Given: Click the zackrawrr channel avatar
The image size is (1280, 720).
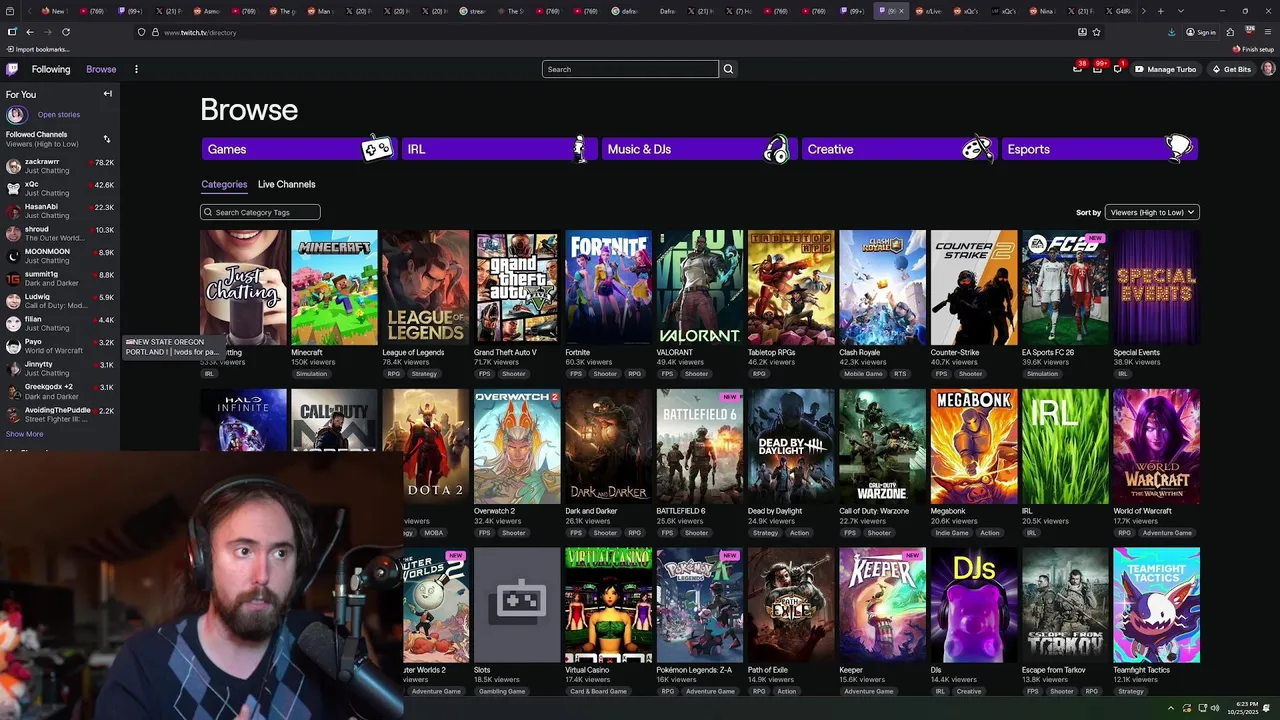Looking at the screenshot, I should pyautogui.click(x=13, y=166).
